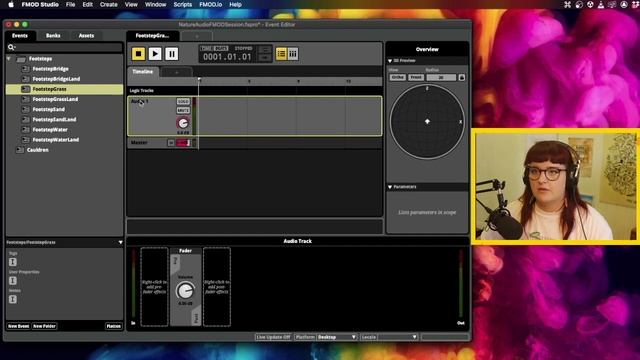Select the Orbit view button in 3D Preview
Image resolution: width=640 pixels, height=360 pixels.
[x=397, y=78]
